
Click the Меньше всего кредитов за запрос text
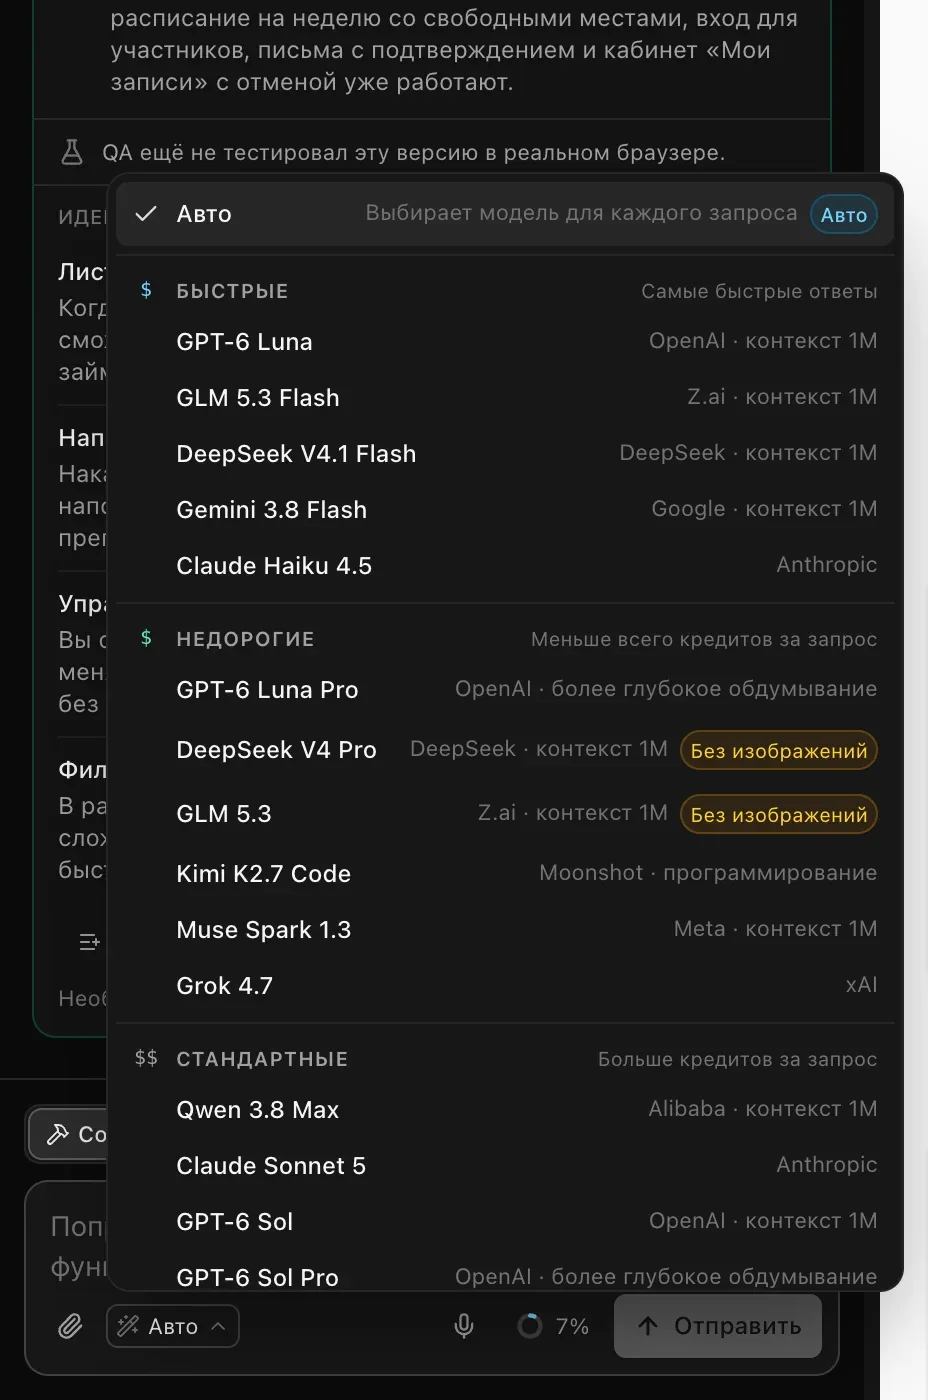[x=704, y=639]
